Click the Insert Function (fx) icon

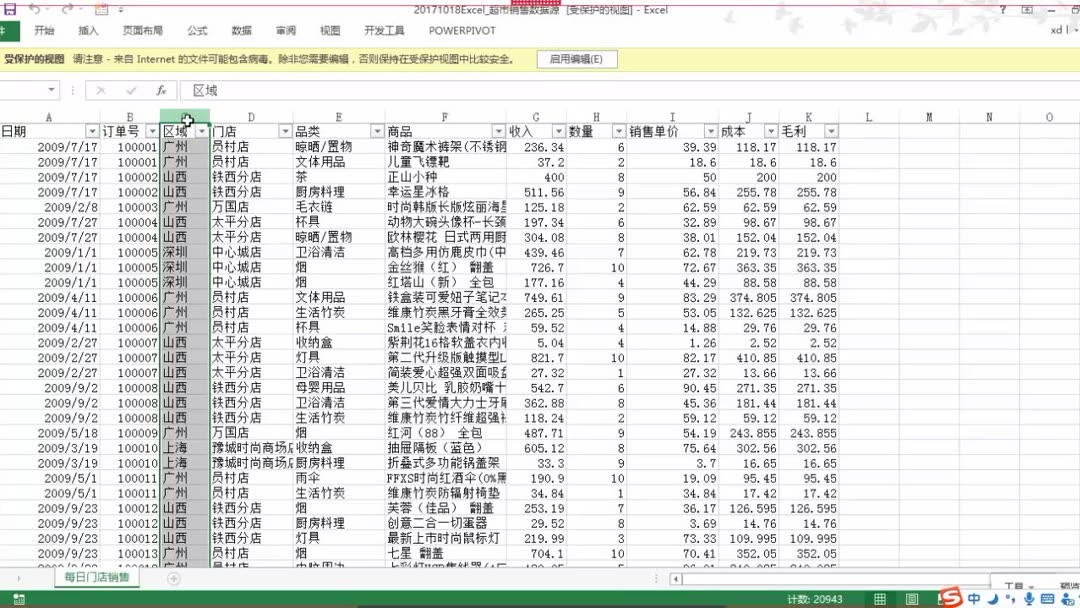[160, 90]
